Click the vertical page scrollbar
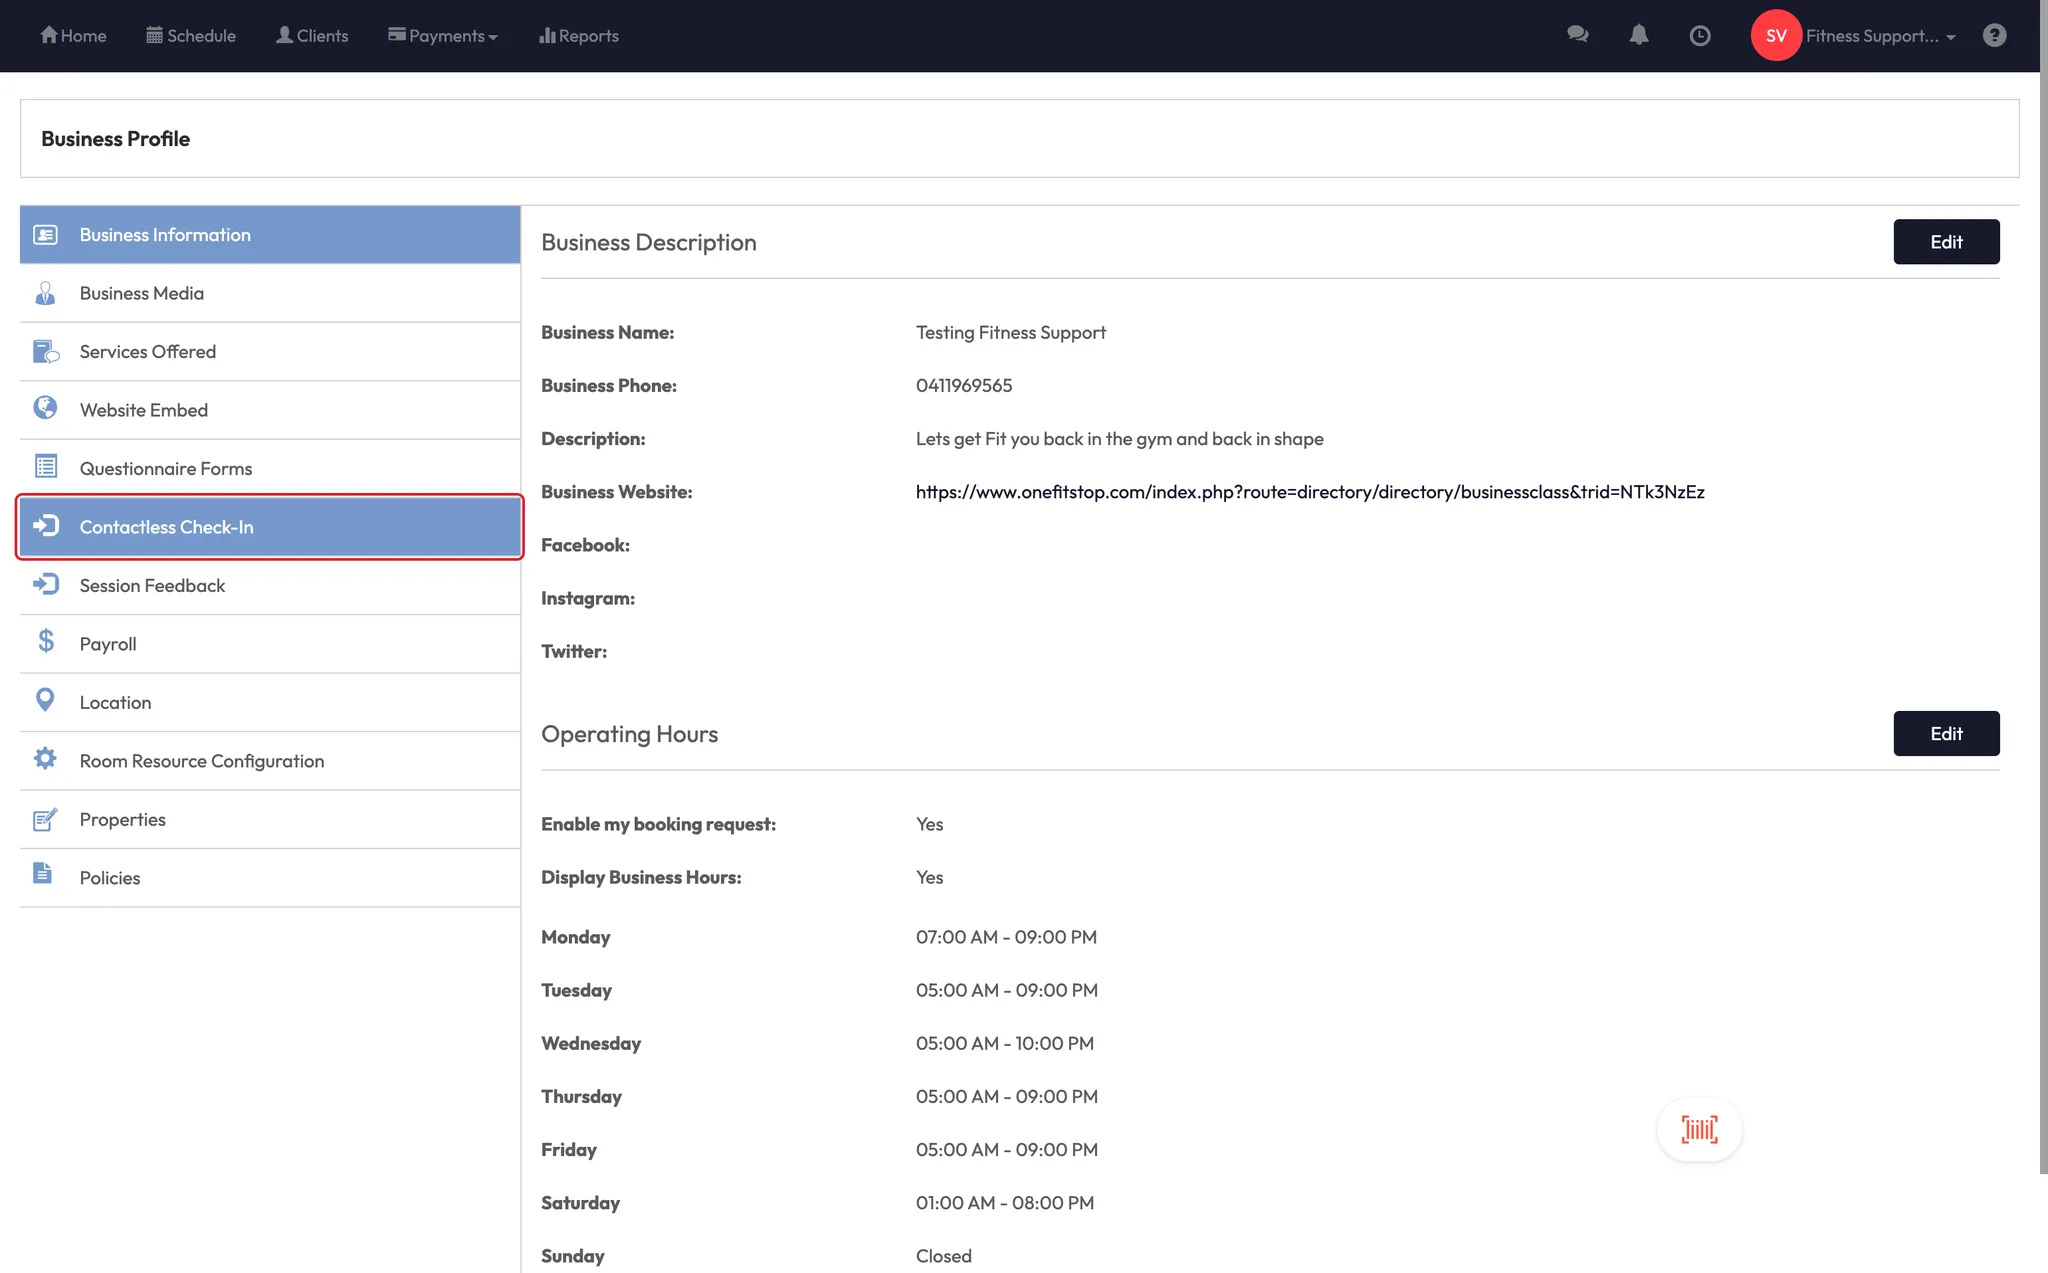Screen dimensions: 2048x1273 click(2043, 600)
